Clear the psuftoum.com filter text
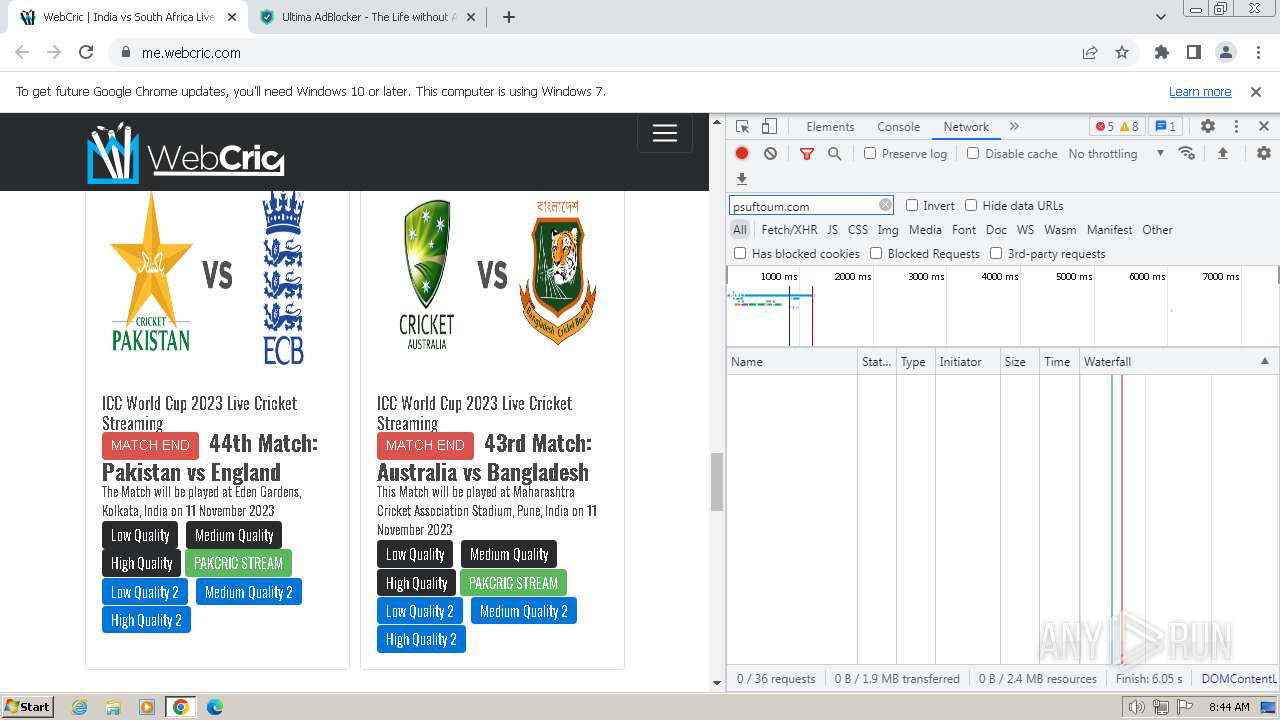This screenshot has width=1280, height=720. (x=885, y=205)
